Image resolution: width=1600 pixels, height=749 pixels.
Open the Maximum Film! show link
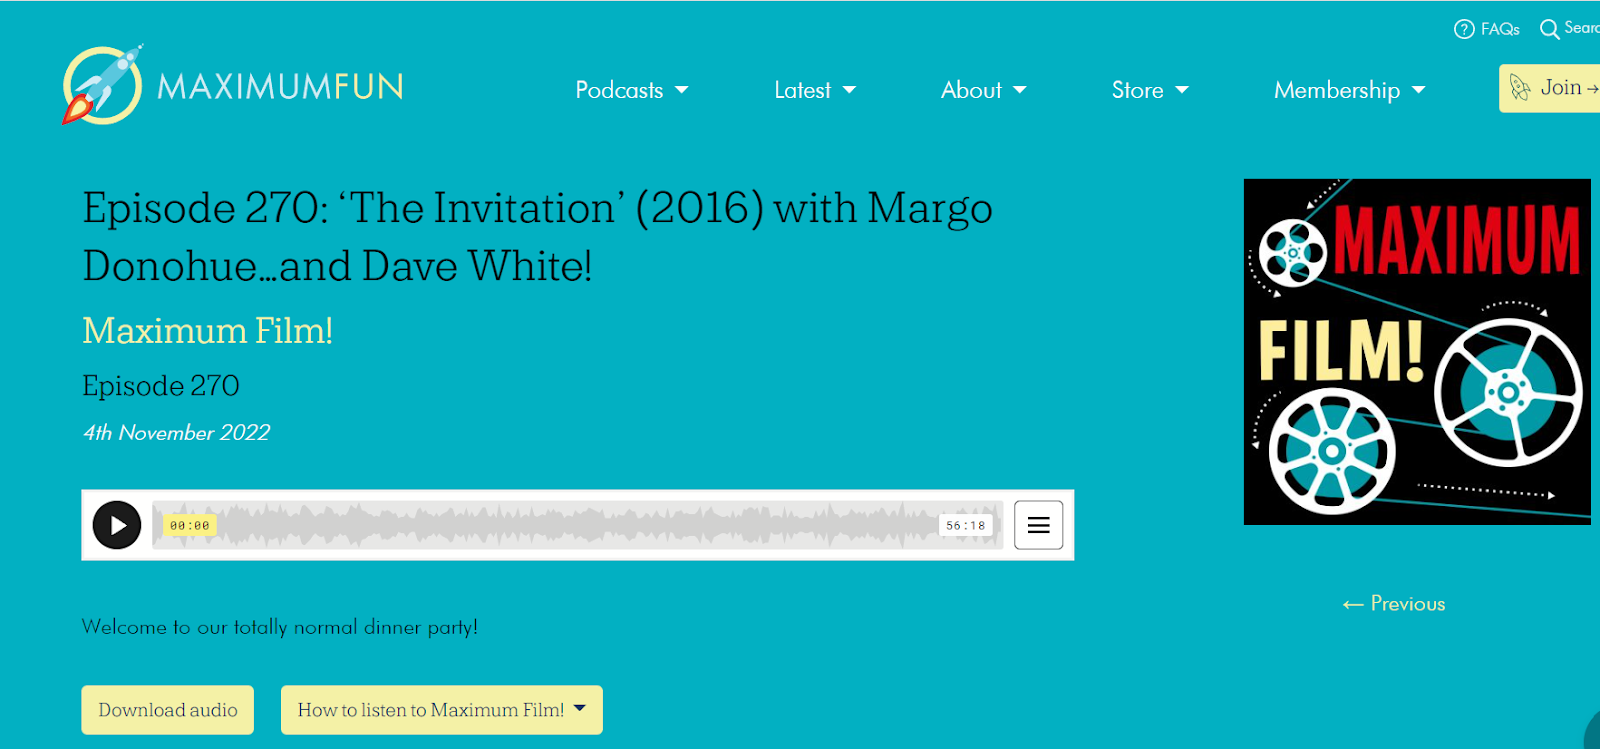[x=207, y=330]
